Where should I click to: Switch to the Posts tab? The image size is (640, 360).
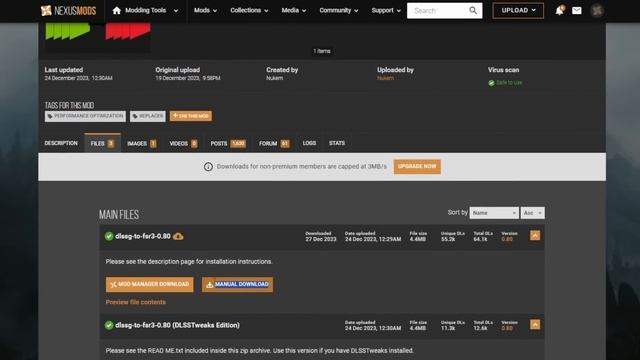(228, 143)
